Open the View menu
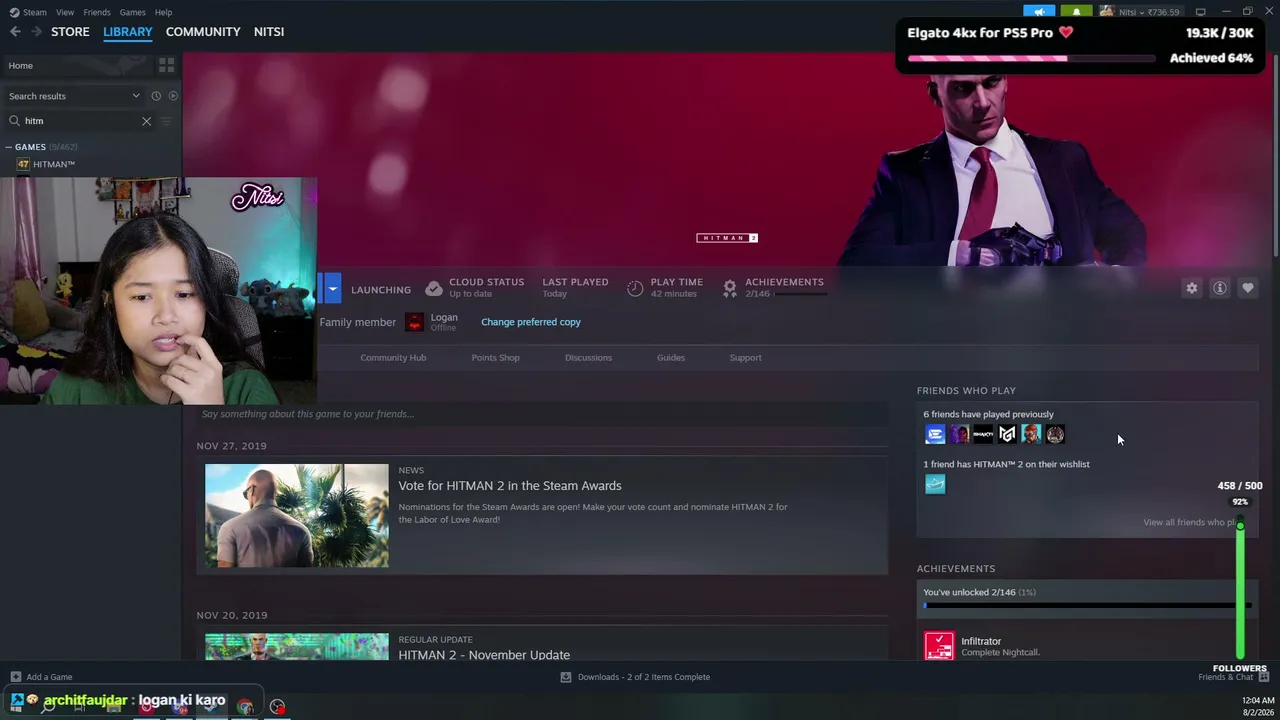The width and height of the screenshot is (1280, 720). (x=65, y=12)
